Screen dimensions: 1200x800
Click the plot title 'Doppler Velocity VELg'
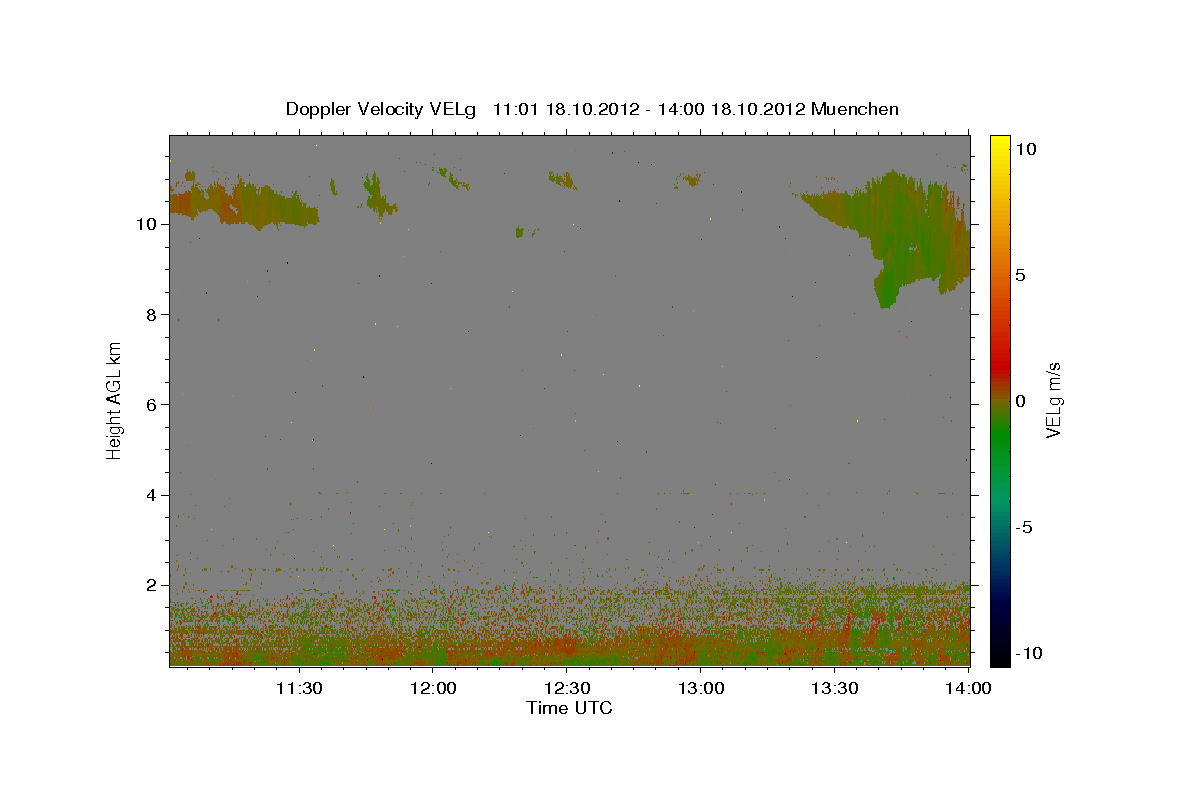(x=382, y=109)
